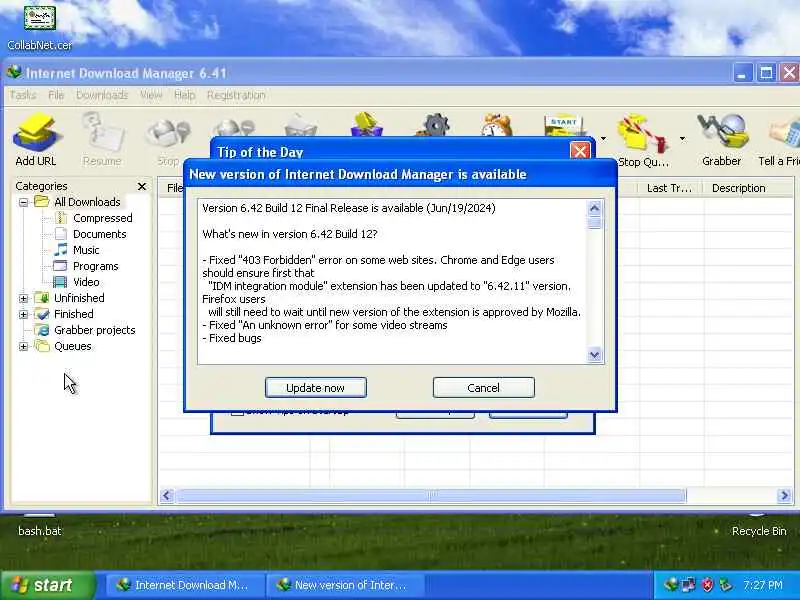Viewport: 800px width, 600px height.
Task: Click the Stop toolbar icon
Action: coord(169,139)
